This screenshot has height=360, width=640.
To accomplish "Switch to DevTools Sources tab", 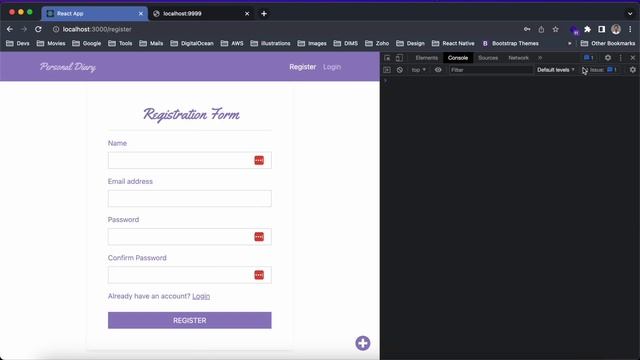I will (x=488, y=58).
